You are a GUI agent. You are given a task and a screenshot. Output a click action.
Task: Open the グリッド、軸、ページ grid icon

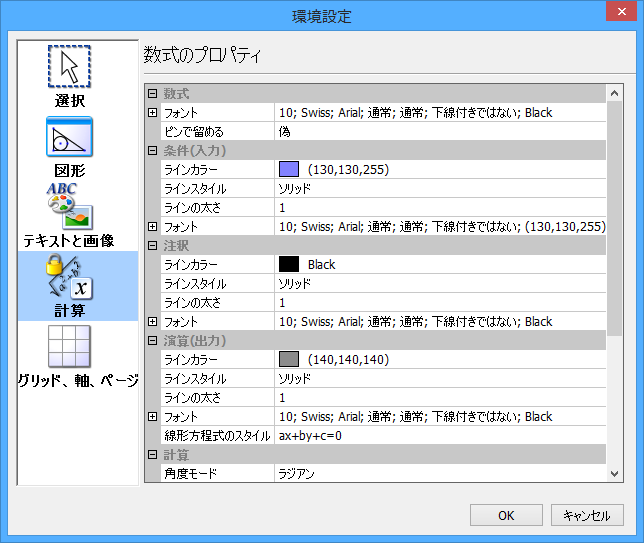coord(69,349)
